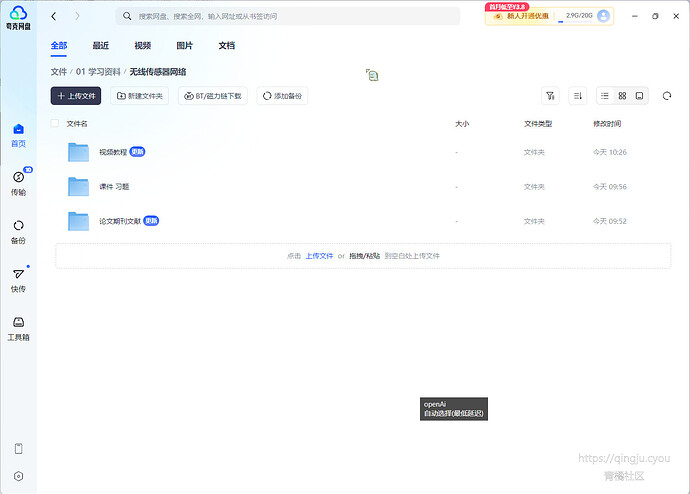This screenshot has height=494, width=690.
Task: Click into the top search input field
Action: click(x=290, y=16)
